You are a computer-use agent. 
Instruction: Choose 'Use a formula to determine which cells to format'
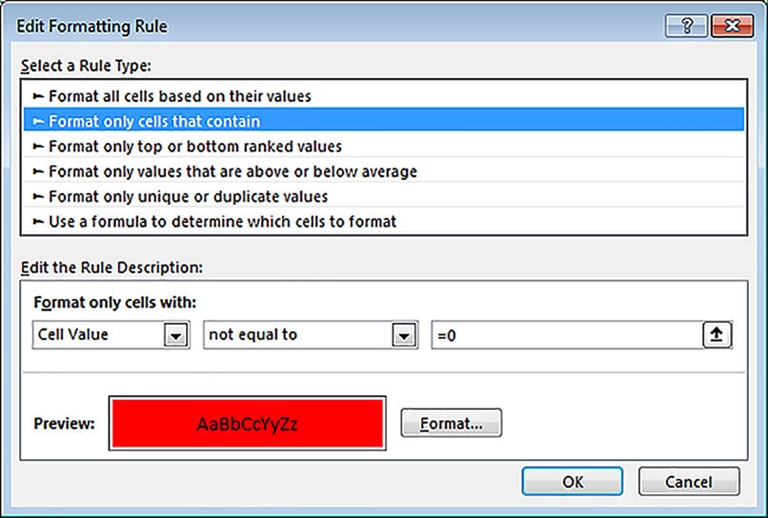[x=222, y=221]
